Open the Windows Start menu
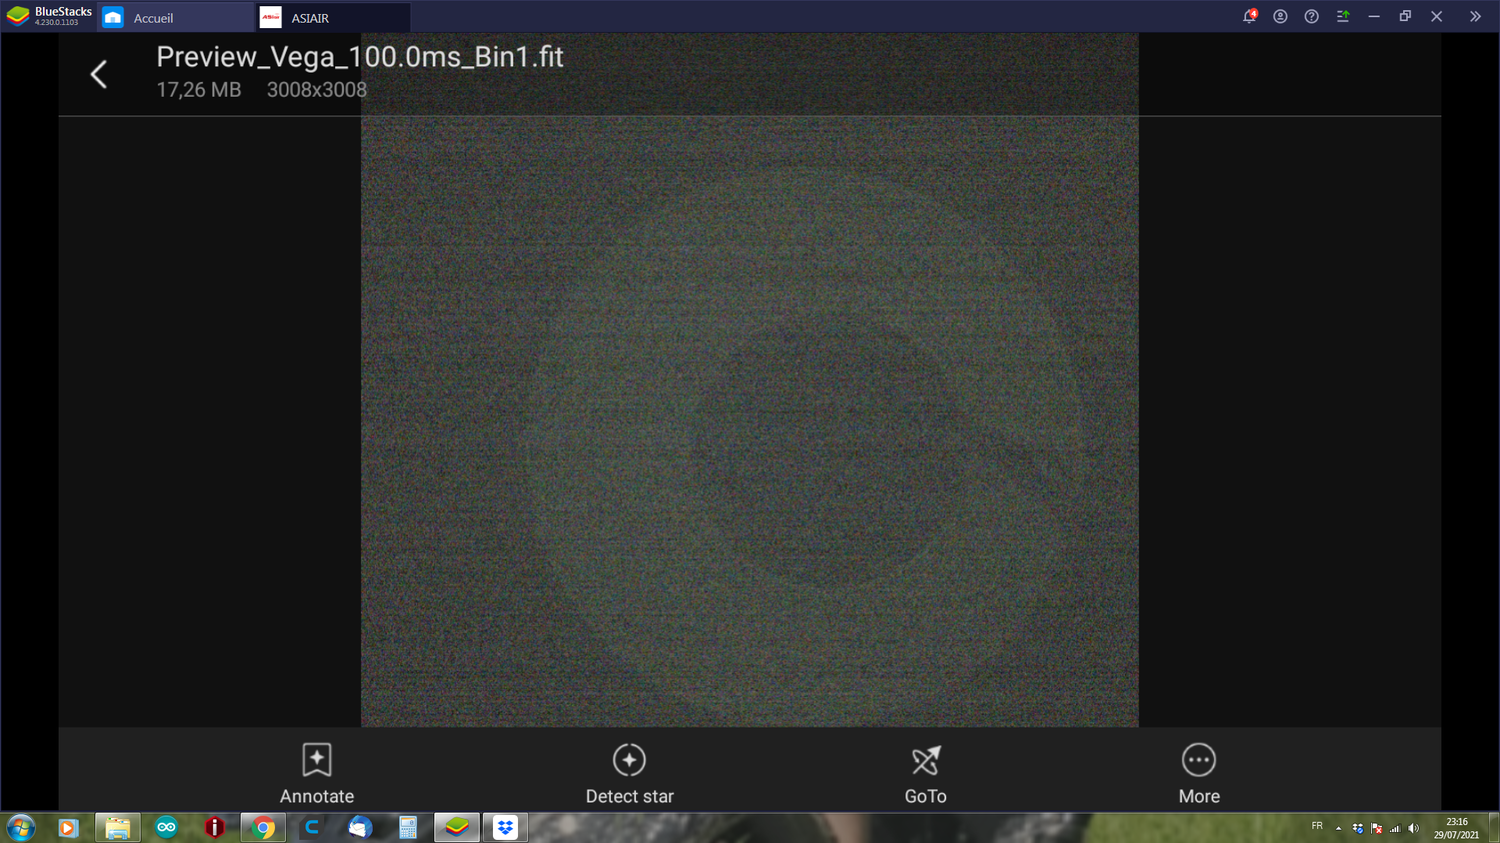This screenshot has width=1500, height=843. click(20, 827)
